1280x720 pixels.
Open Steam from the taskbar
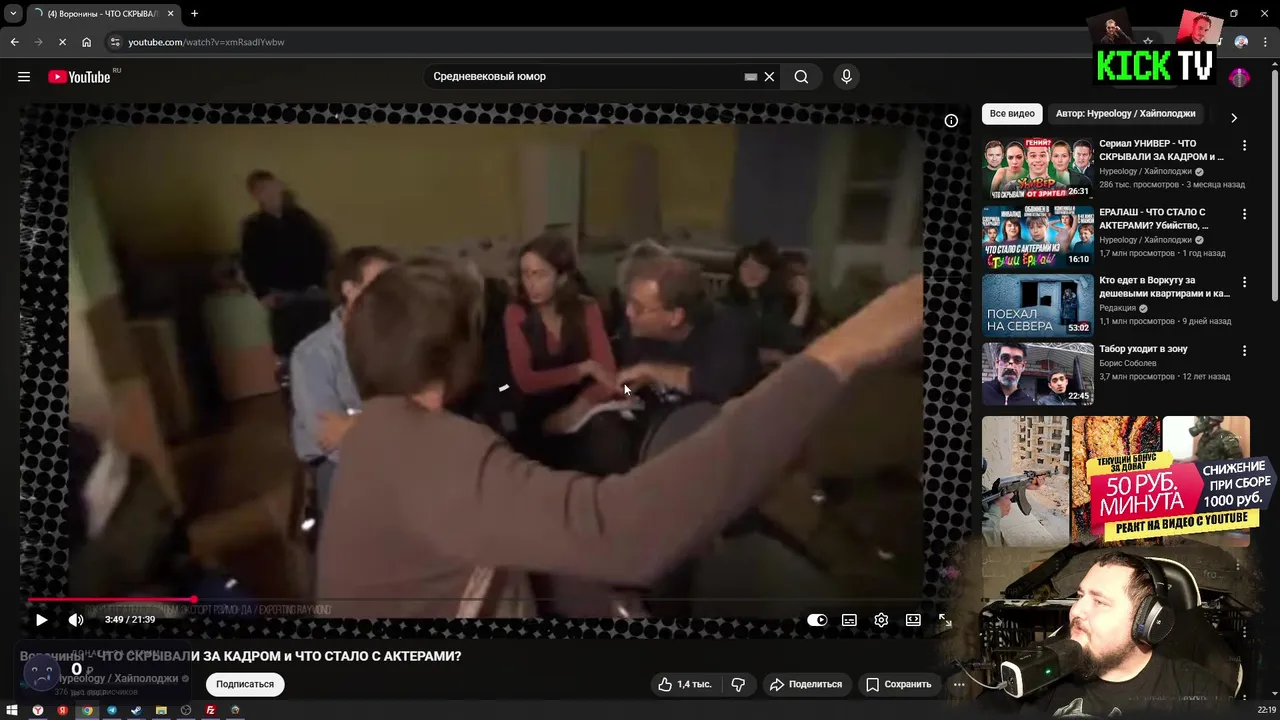(136, 710)
